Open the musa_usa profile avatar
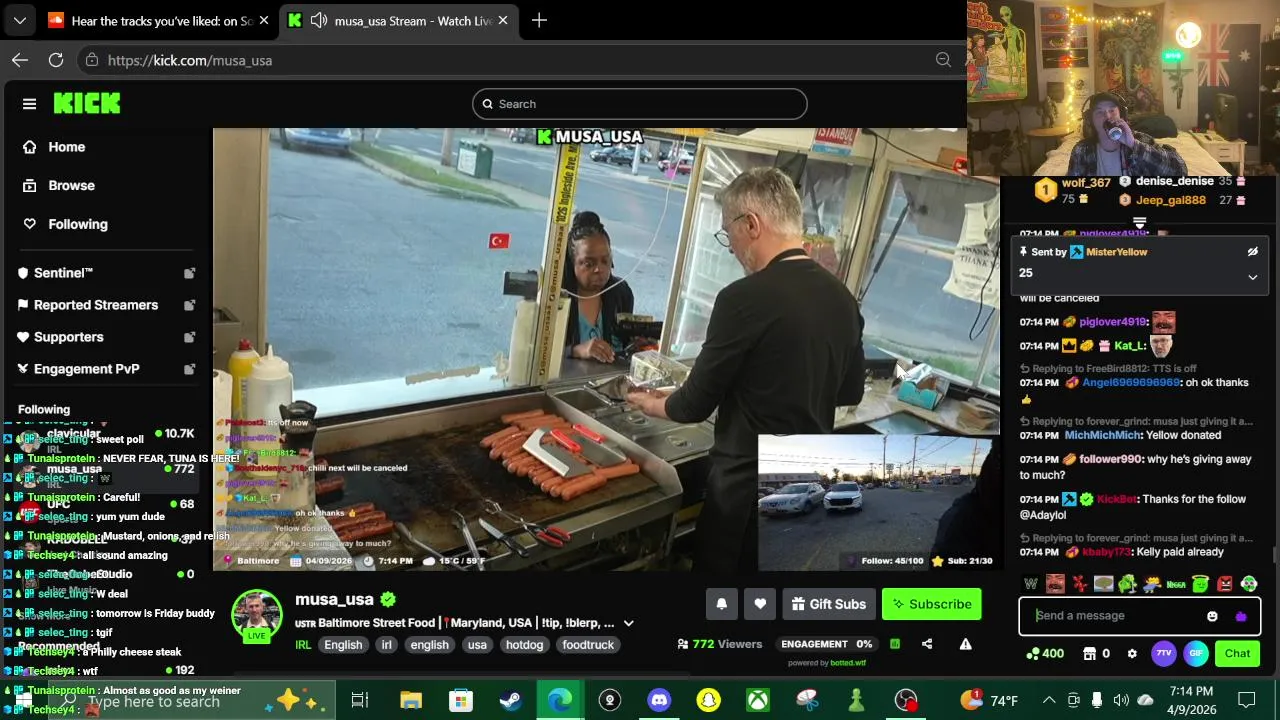The height and width of the screenshot is (720, 1280). (x=257, y=615)
